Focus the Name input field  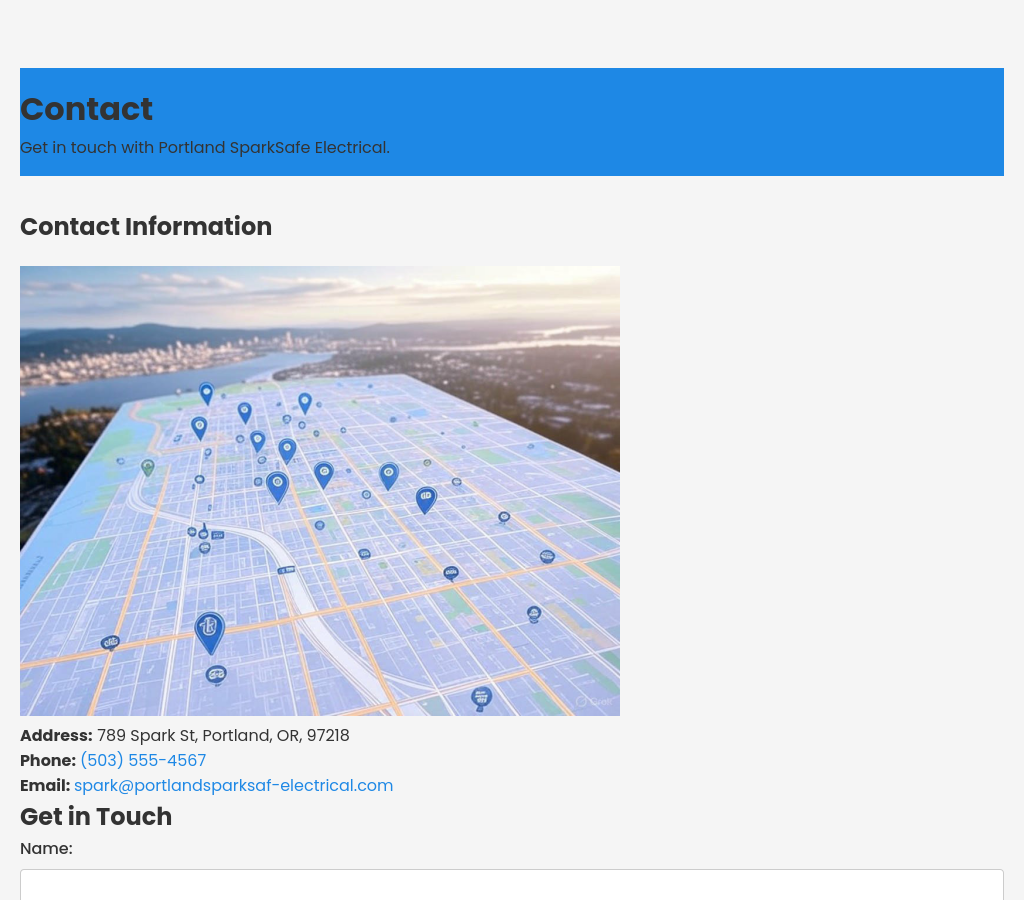(512, 885)
